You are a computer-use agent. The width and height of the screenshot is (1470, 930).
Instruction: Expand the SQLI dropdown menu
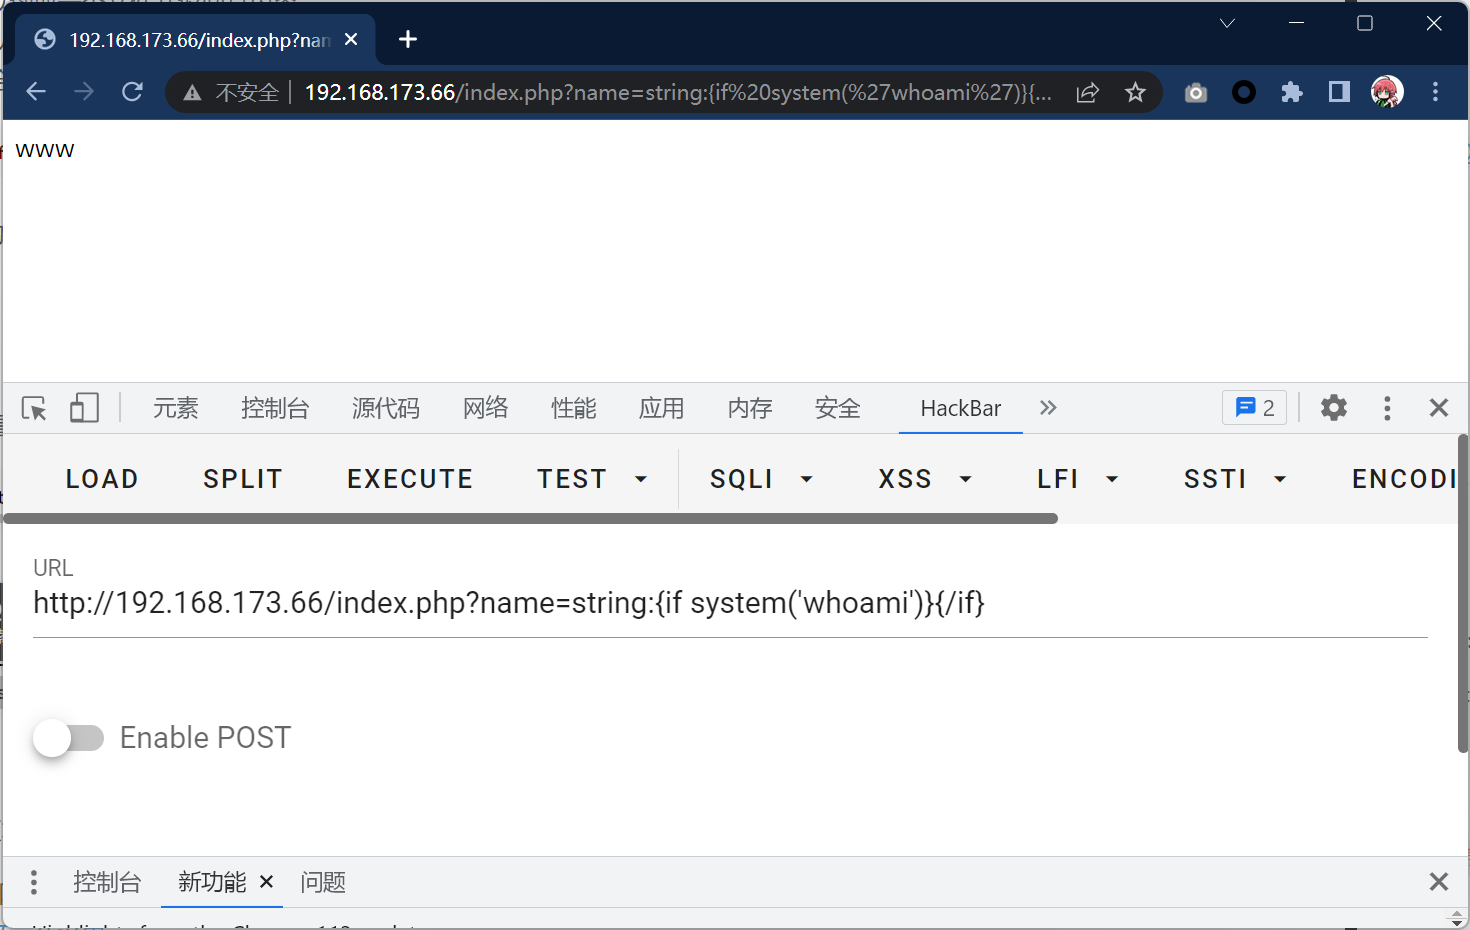click(761, 479)
